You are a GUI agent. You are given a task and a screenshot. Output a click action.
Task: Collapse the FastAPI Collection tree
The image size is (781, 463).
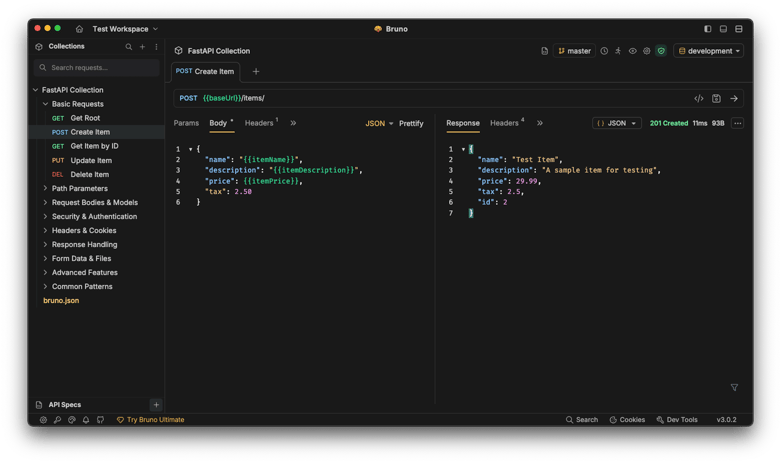(x=35, y=90)
